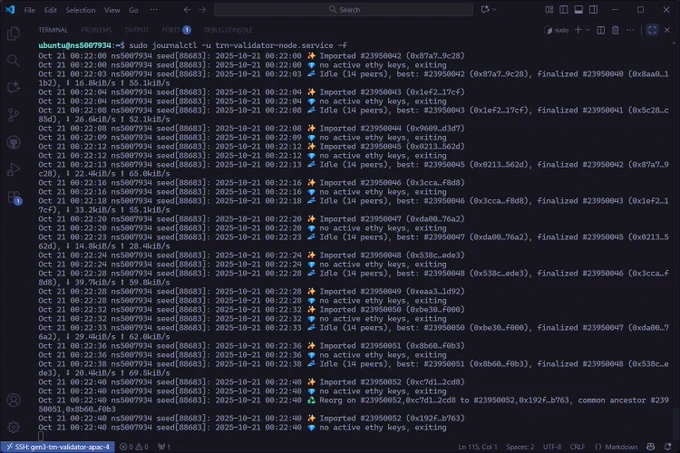The image size is (680, 453).
Task: Click the Imported #23950042 log line
Action: point(252,56)
